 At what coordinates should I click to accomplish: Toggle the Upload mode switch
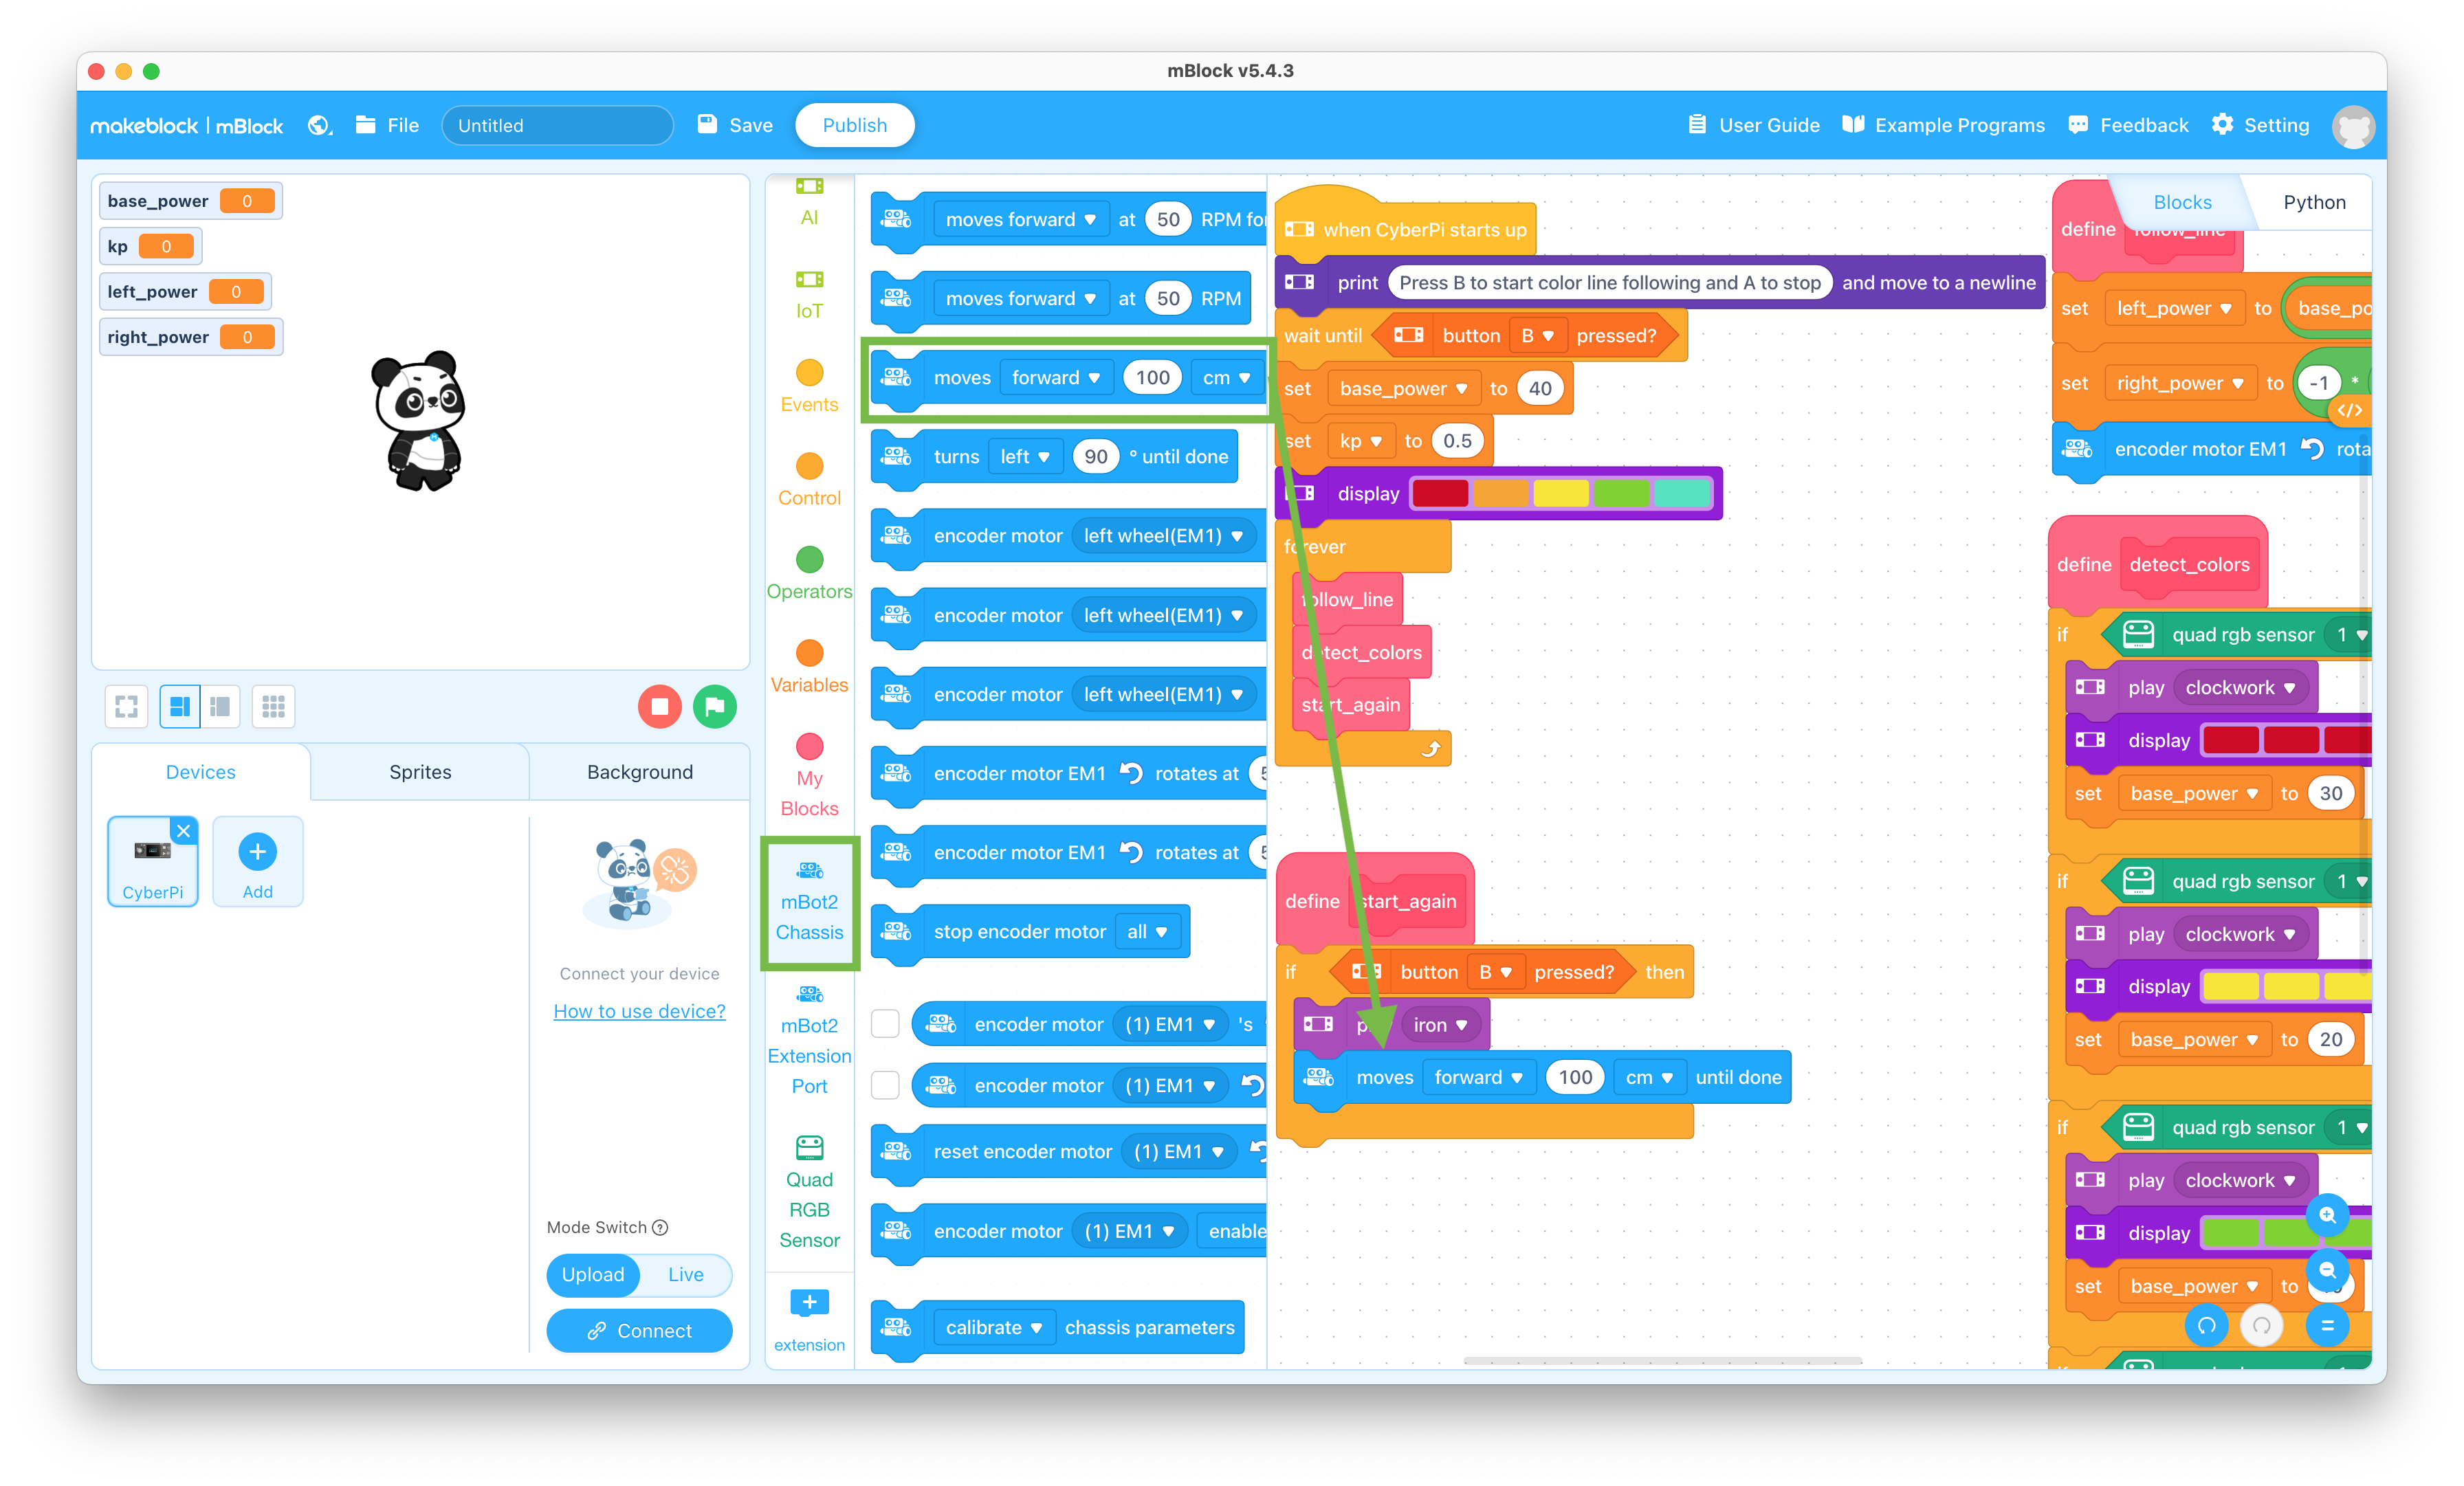coord(591,1273)
